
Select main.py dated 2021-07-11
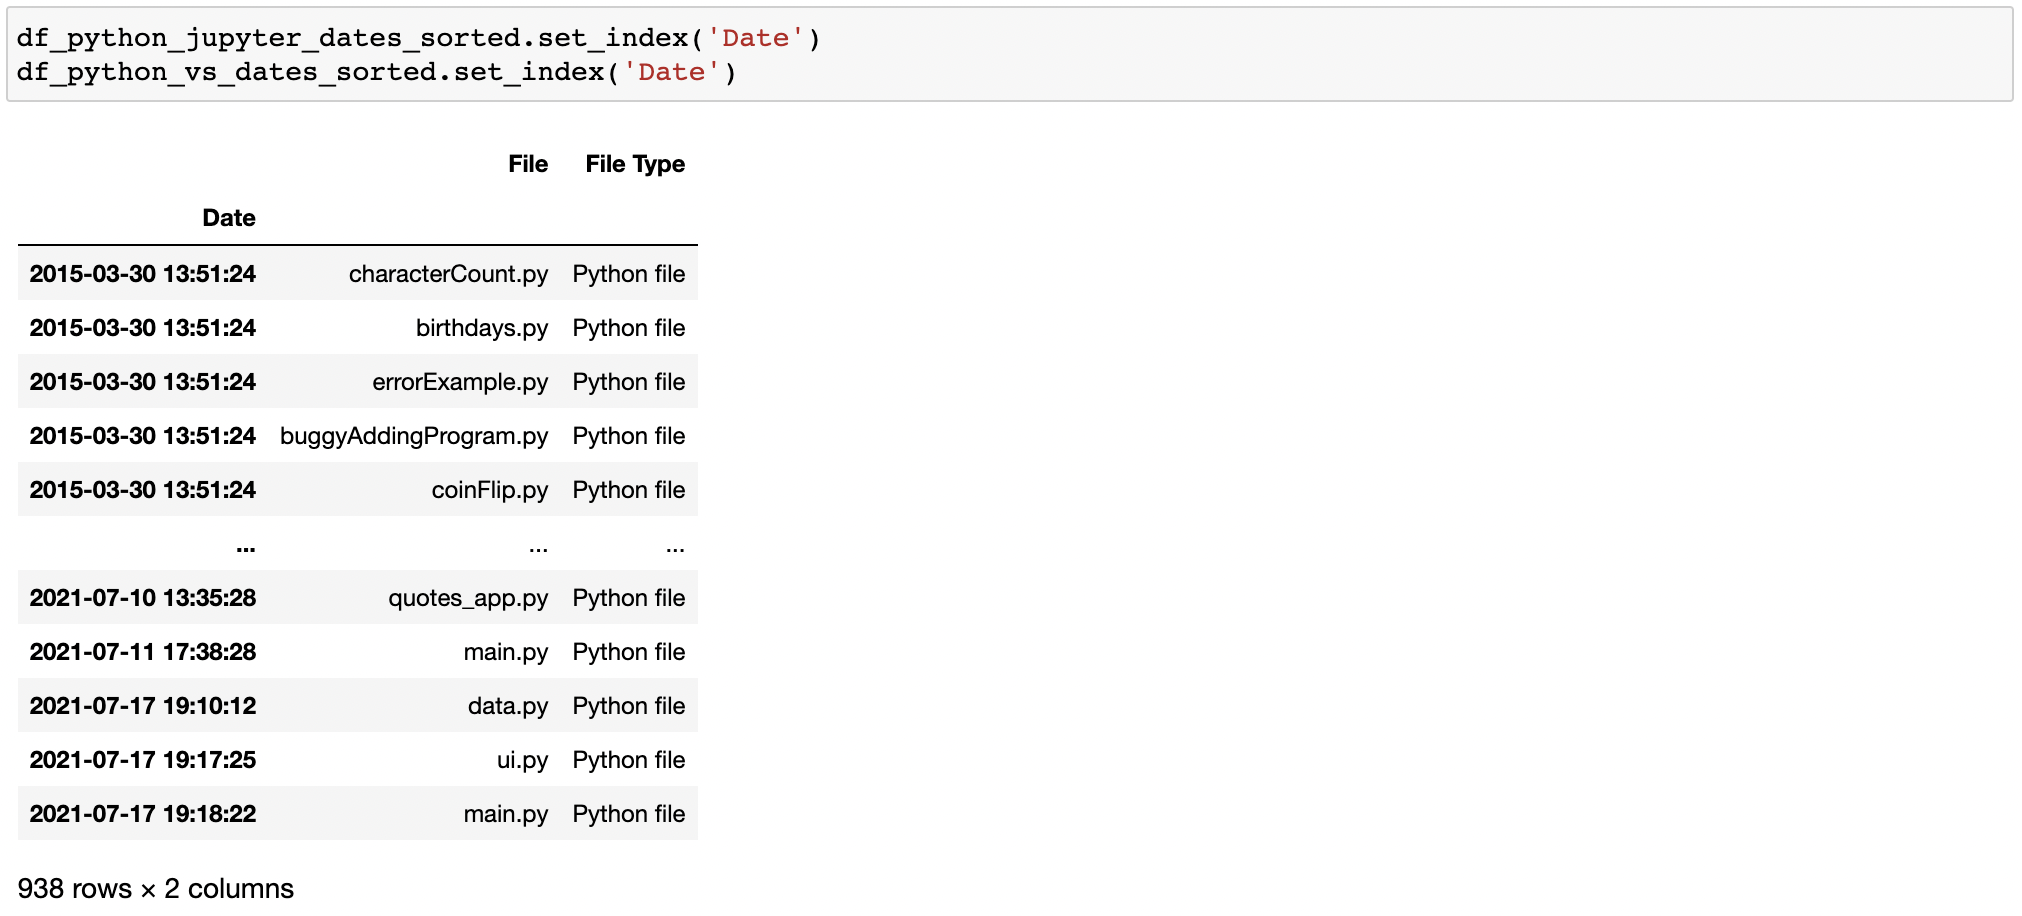tap(506, 652)
